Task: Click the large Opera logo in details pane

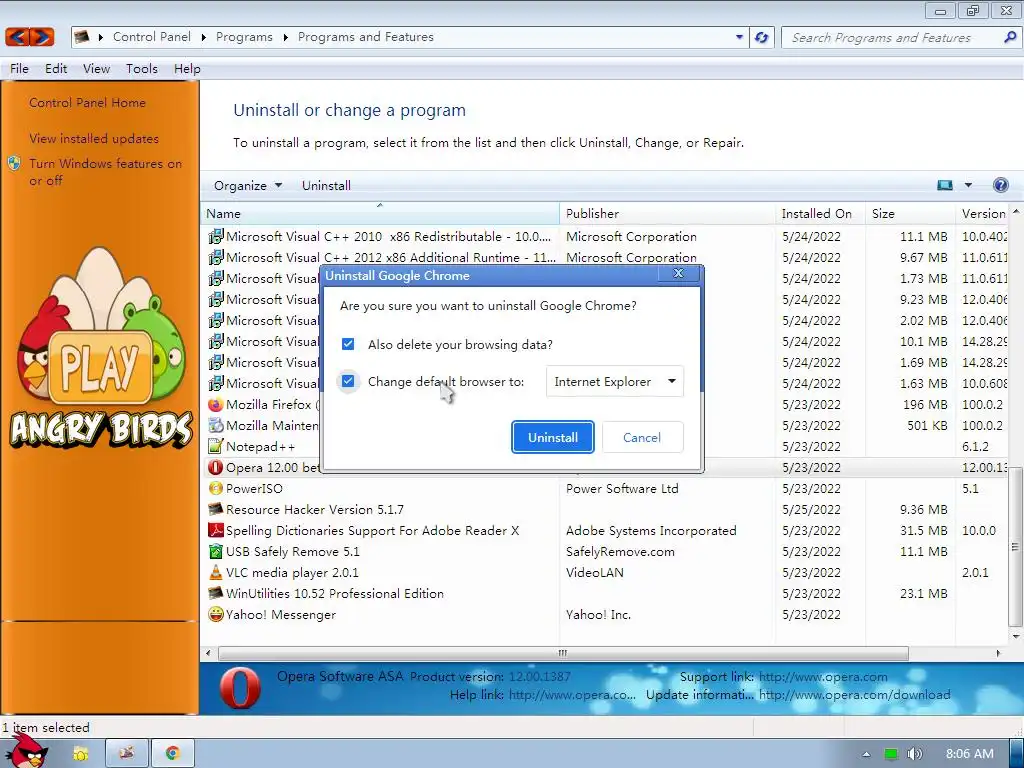Action: click(240, 688)
